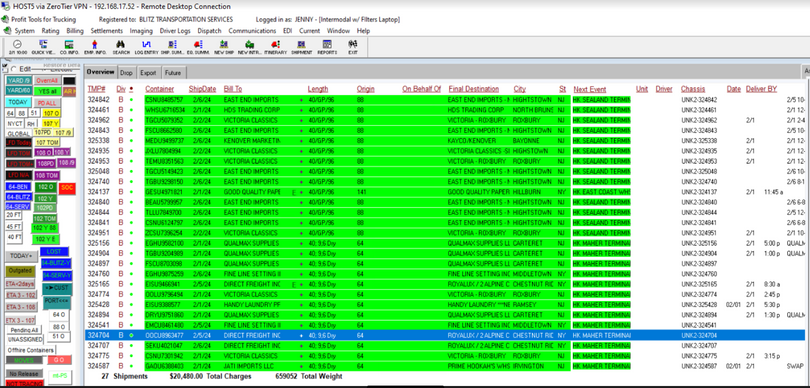
Task: Open the Settlements menu
Action: (x=107, y=31)
